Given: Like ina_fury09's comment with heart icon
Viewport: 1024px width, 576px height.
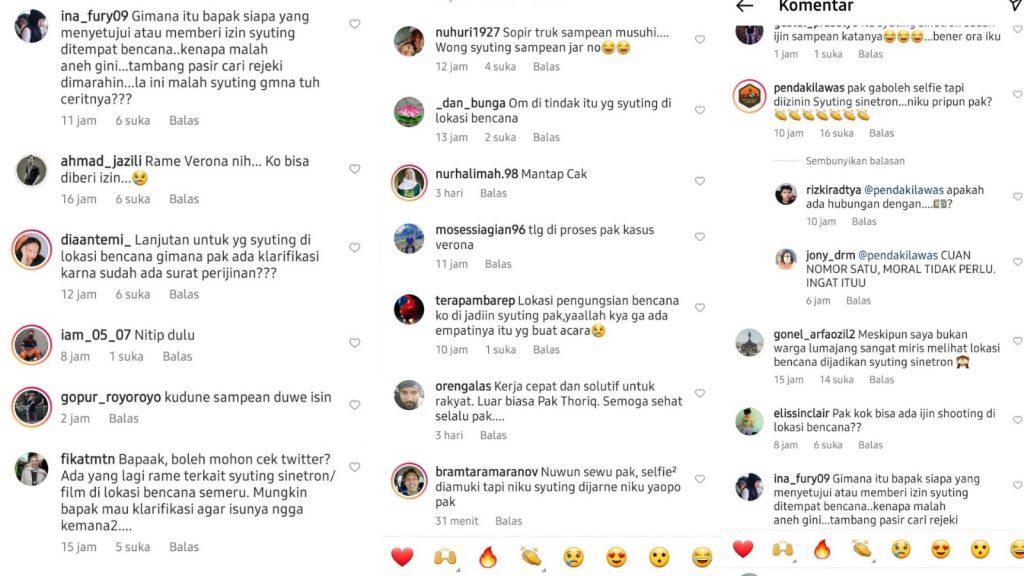Looking at the screenshot, I should pos(355,24).
